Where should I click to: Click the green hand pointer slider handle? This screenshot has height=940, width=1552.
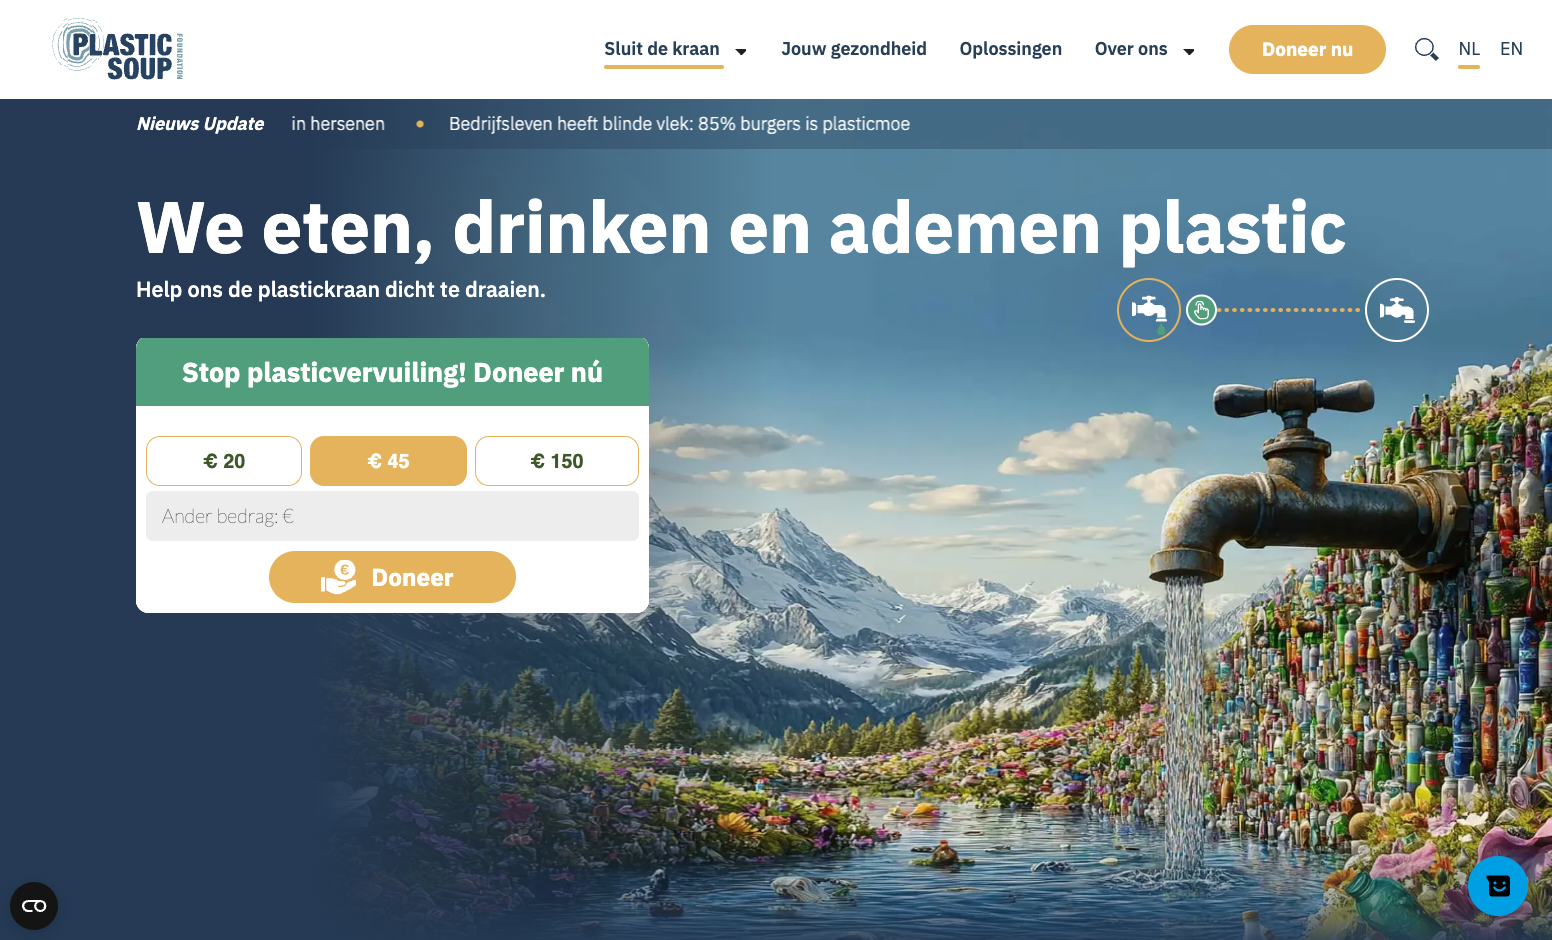(x=1201, y=310)
